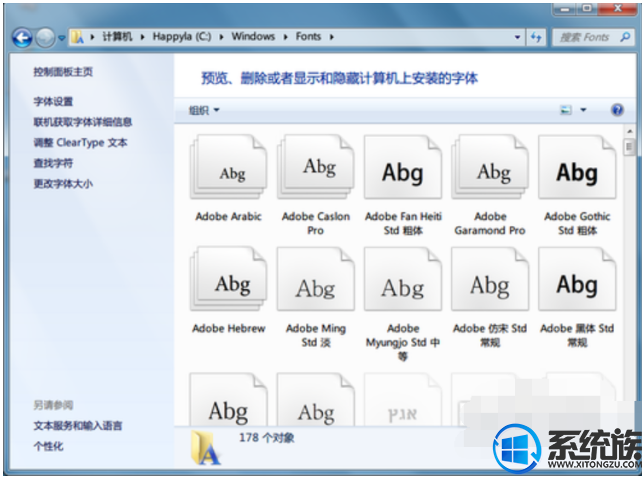Screen dimensions: 642x477
Task: Open the view options dropdown arrow
Action: 583,110
